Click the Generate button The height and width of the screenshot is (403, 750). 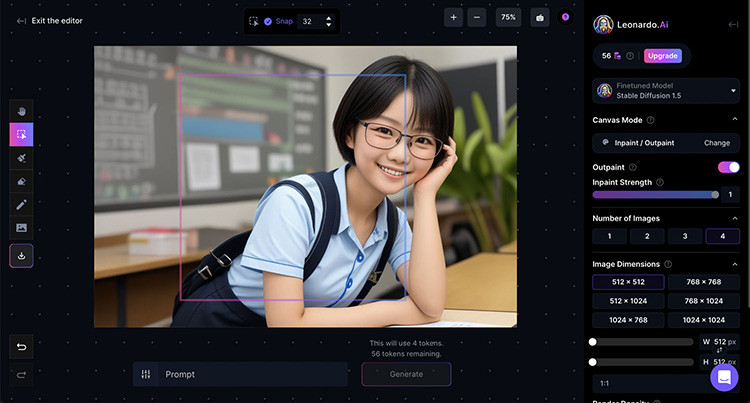pyautogui.click(x=406, y=374)
